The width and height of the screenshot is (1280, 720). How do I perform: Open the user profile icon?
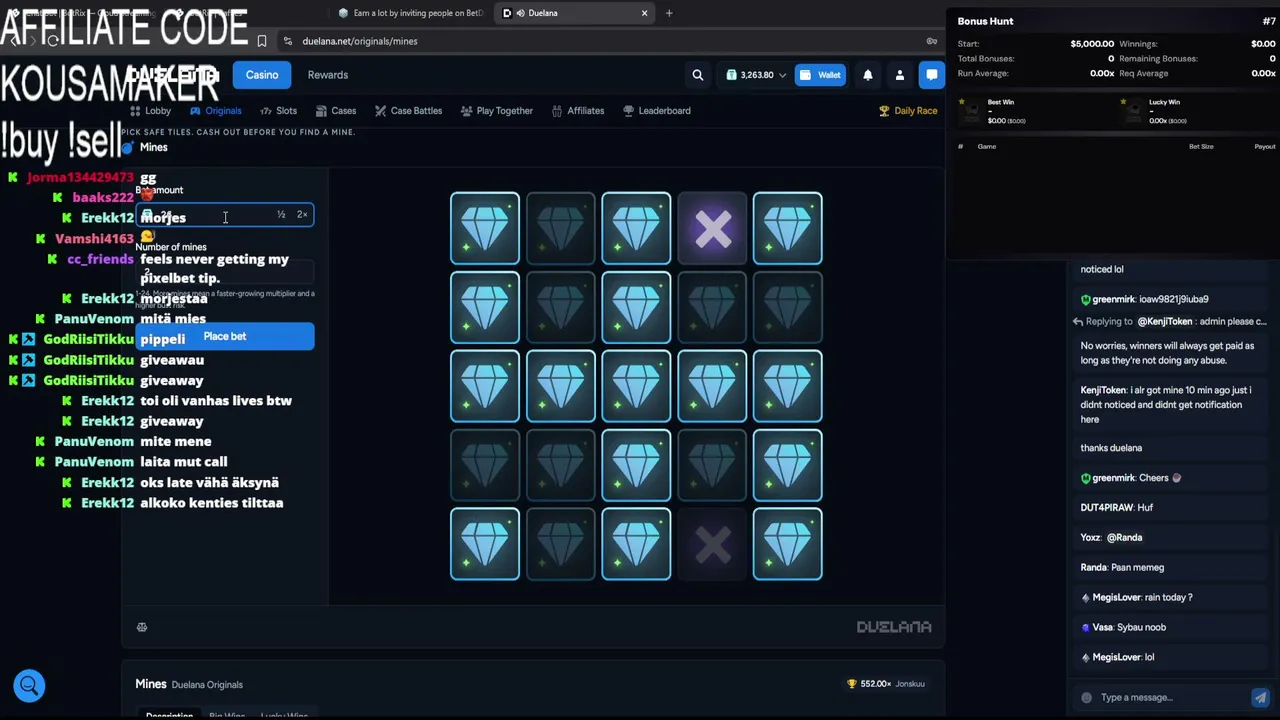900,75
